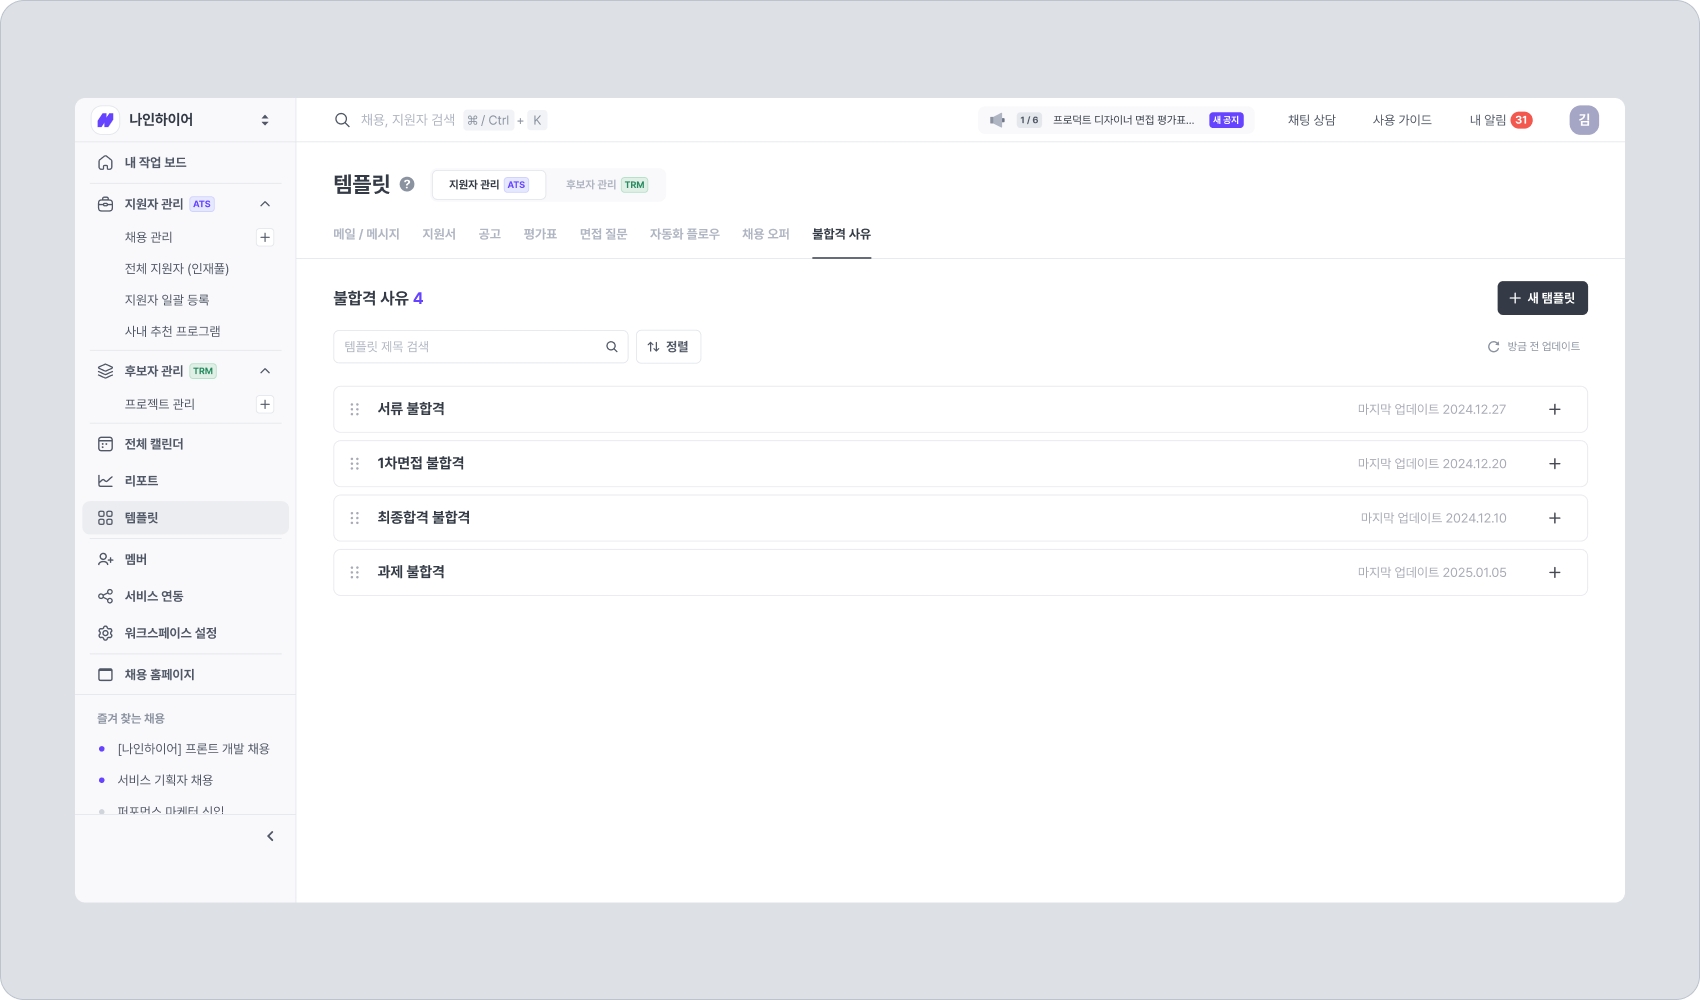Open 전체 캘린더 calendar icon
The height and width of the screenshot is (1000, 1700).
105,444
